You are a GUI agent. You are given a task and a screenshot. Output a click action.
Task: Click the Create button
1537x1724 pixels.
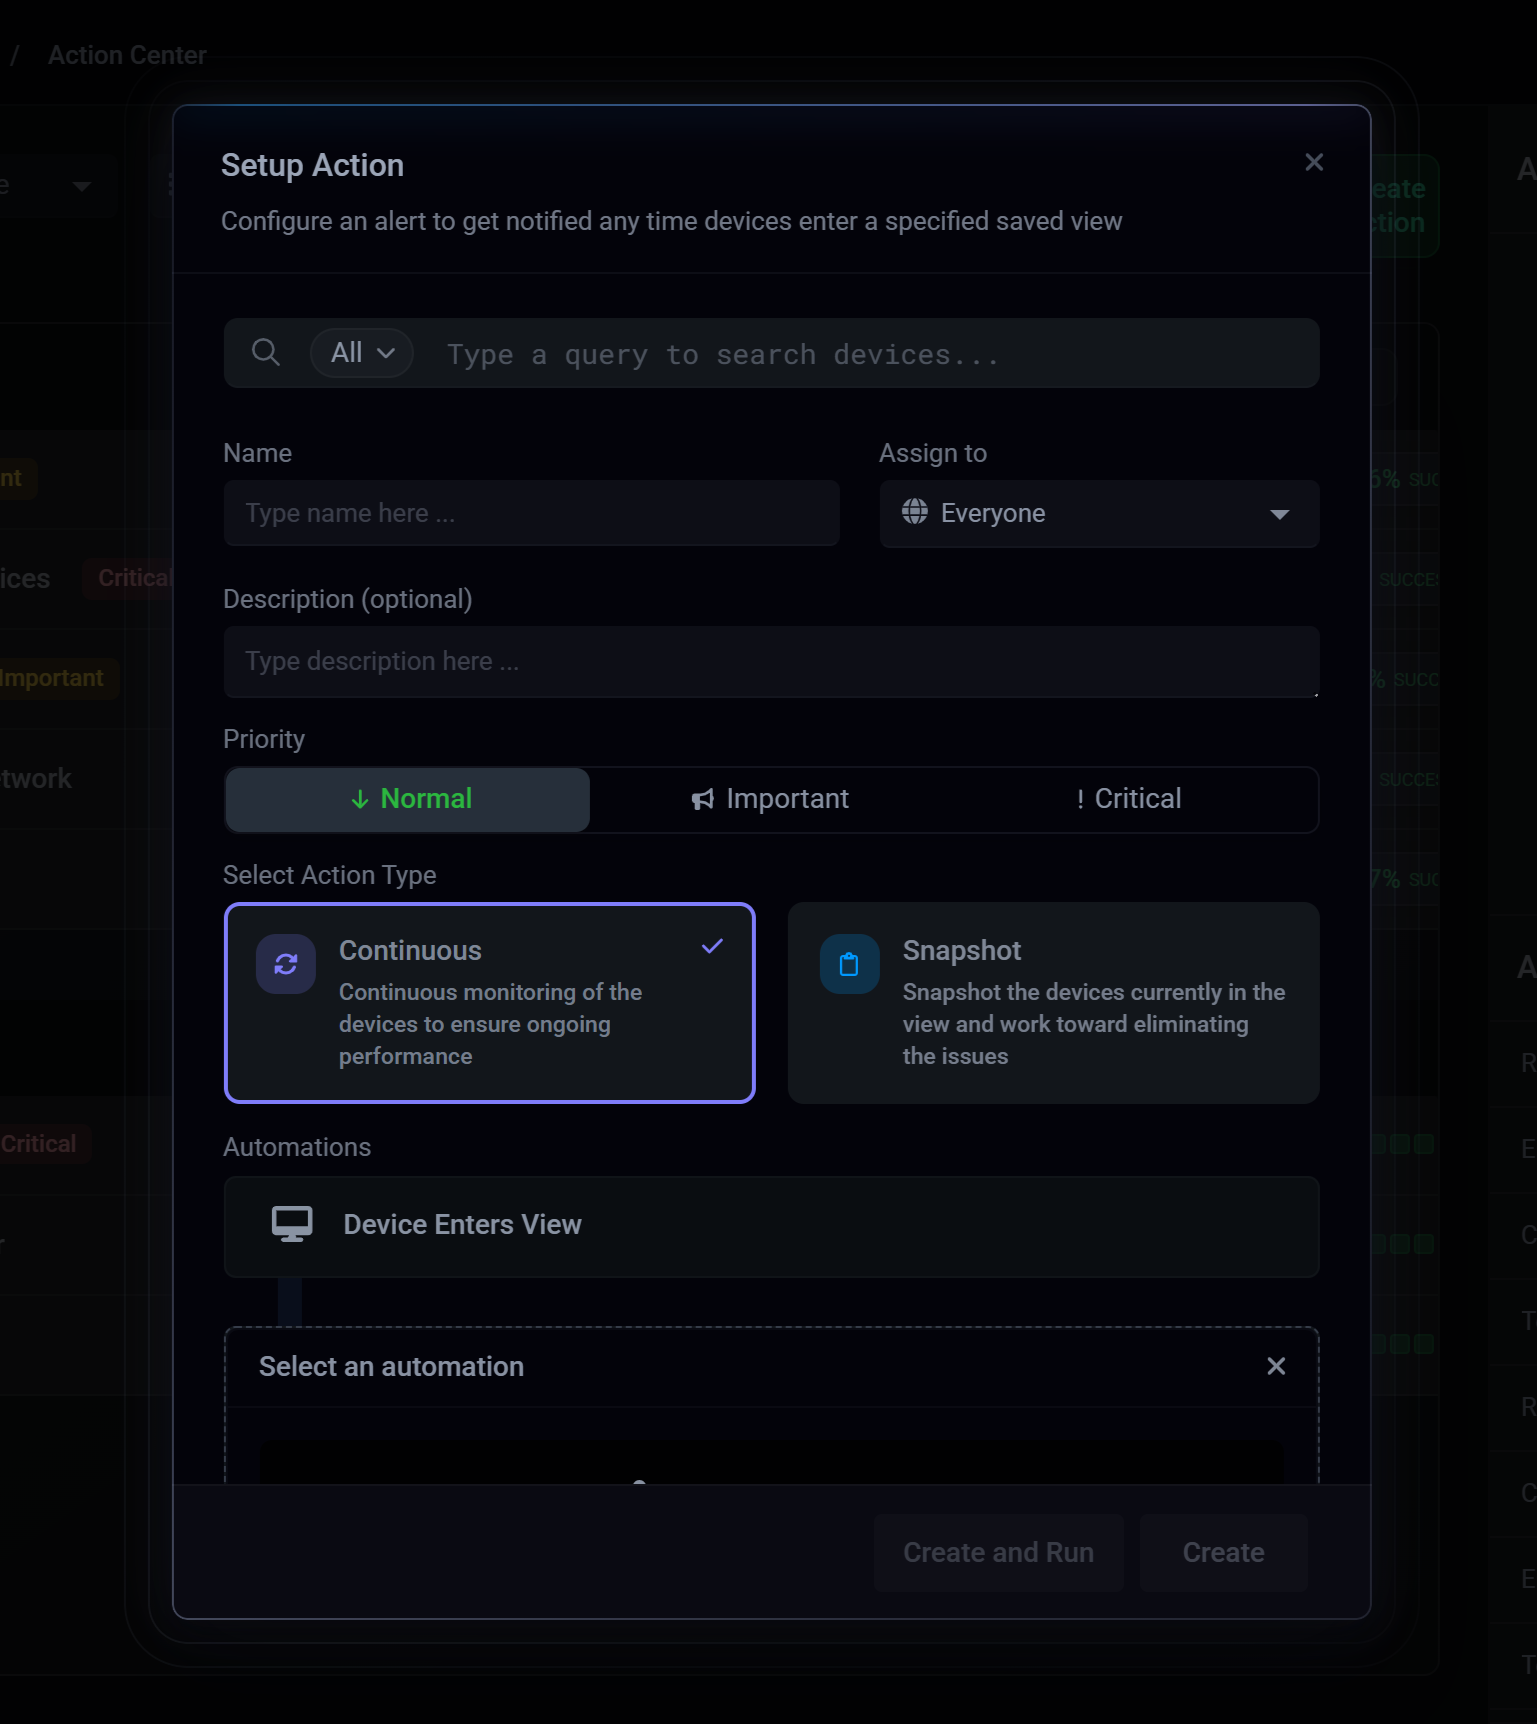[x=1223, y=1552]
